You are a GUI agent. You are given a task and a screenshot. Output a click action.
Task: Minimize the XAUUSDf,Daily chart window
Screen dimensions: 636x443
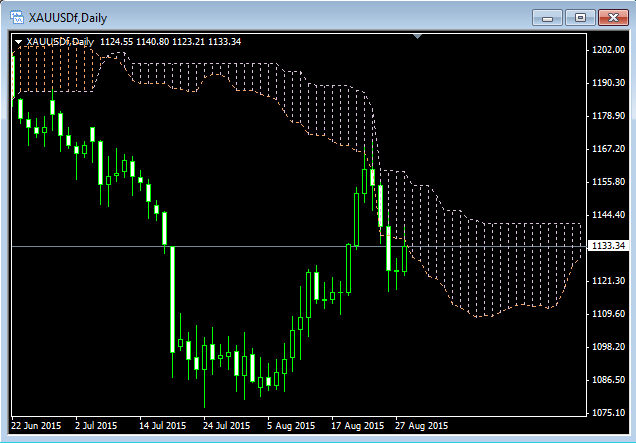[547, 18]
